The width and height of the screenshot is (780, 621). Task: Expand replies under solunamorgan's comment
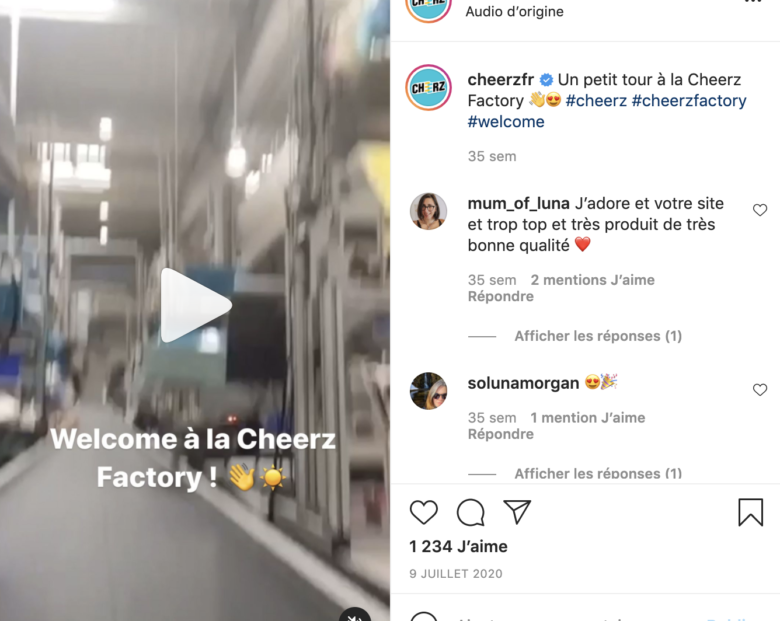click(598, 473)
